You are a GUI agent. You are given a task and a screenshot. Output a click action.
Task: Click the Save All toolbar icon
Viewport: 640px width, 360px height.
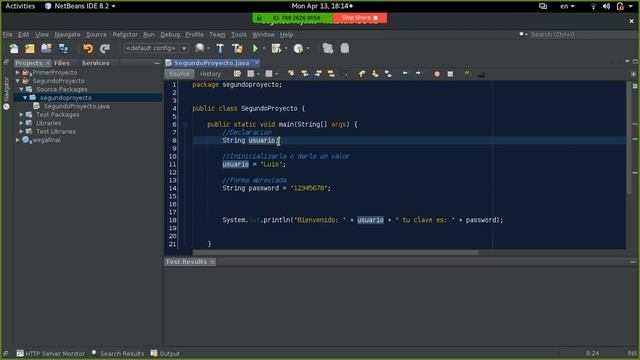click(x=63, y=49)
